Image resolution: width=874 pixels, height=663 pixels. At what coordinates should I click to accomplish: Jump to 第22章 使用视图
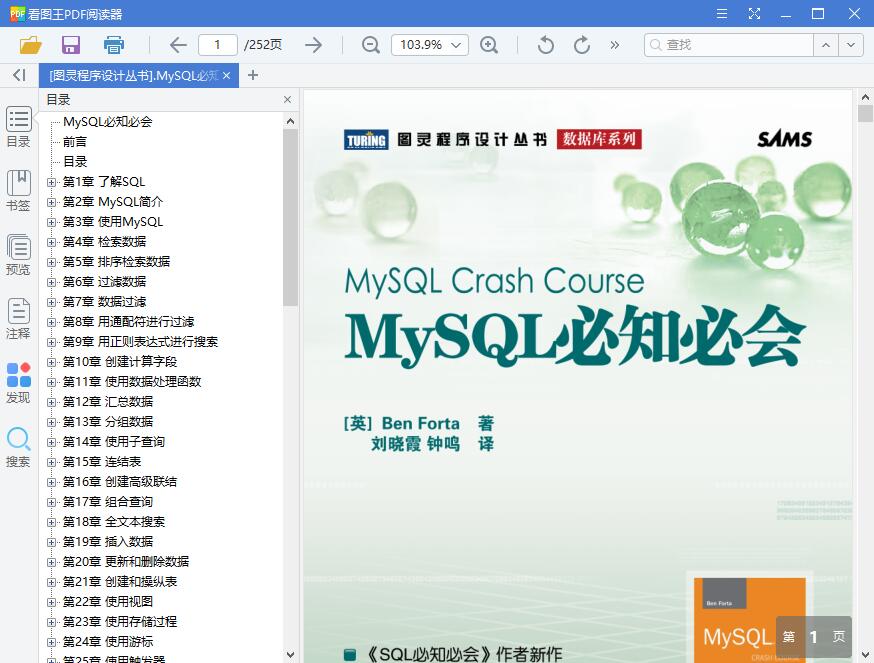coord(108,602)
